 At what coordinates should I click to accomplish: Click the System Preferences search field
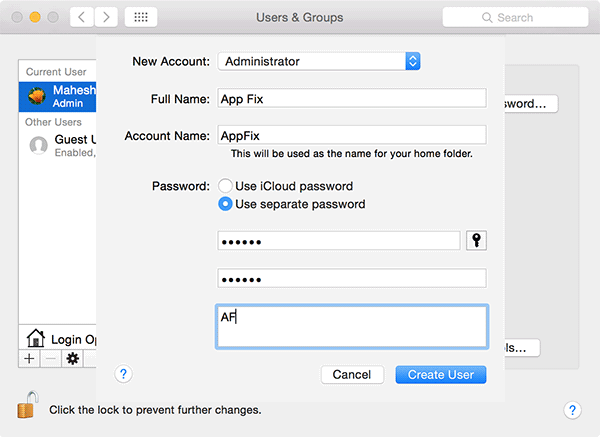[x=514, y=18]
